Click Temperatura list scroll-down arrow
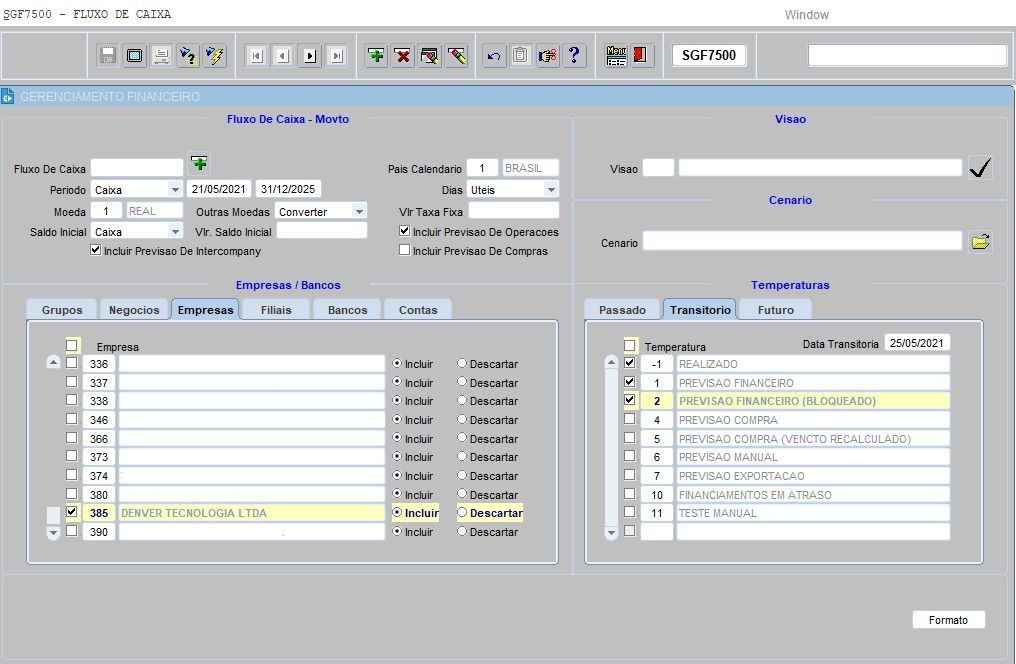This screenshot has width=1016, height=664. point(611,532)
